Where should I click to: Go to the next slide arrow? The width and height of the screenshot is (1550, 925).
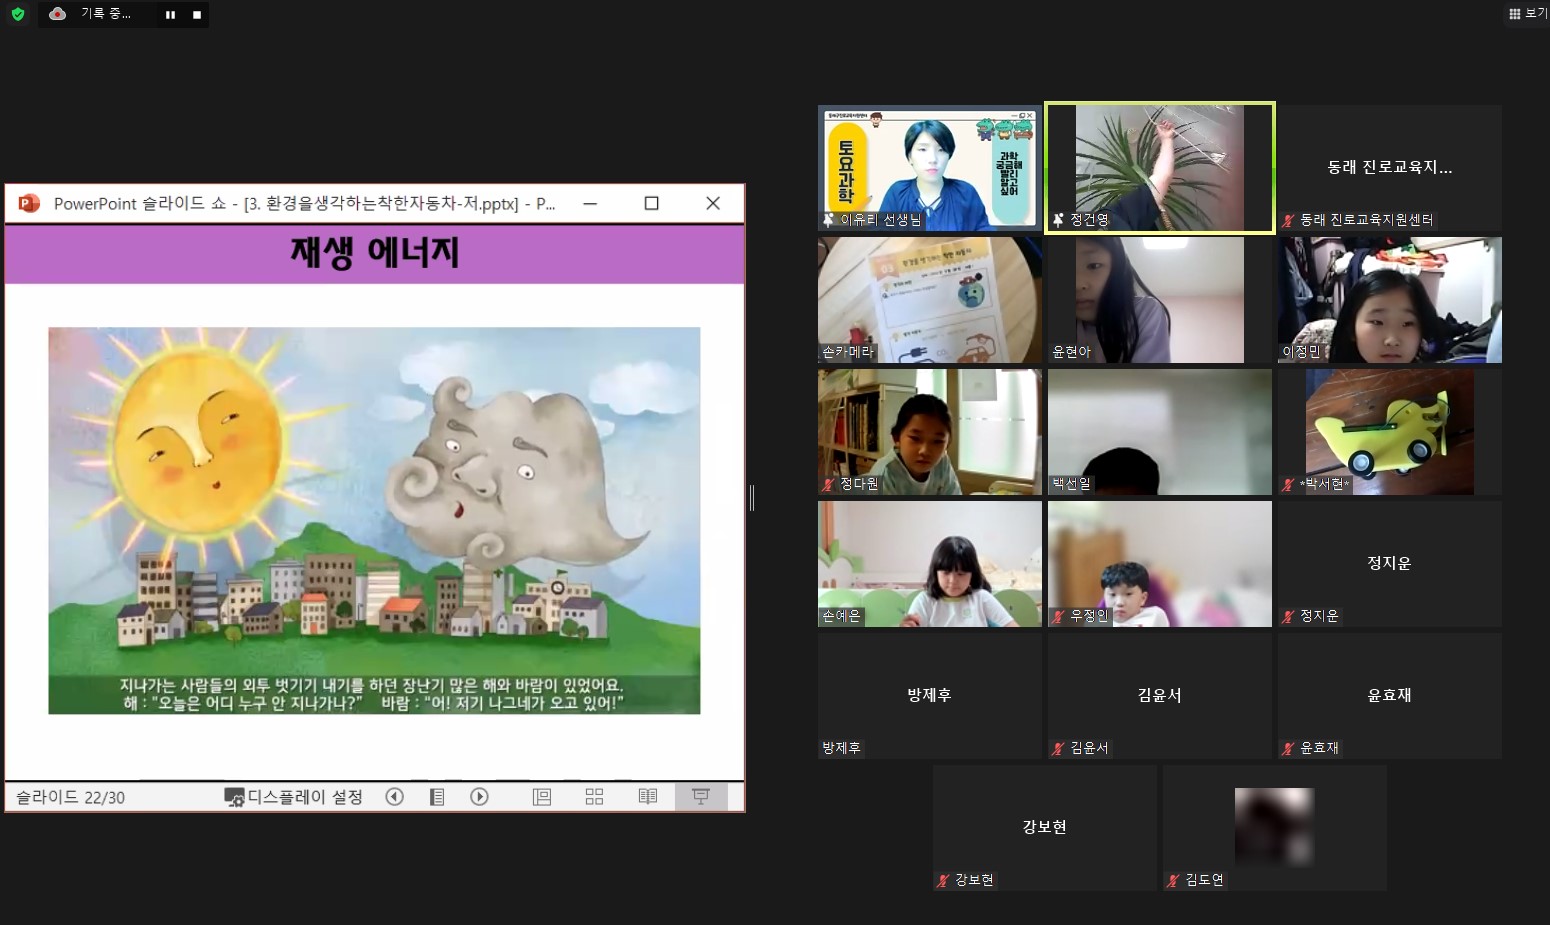coord(480,797)
